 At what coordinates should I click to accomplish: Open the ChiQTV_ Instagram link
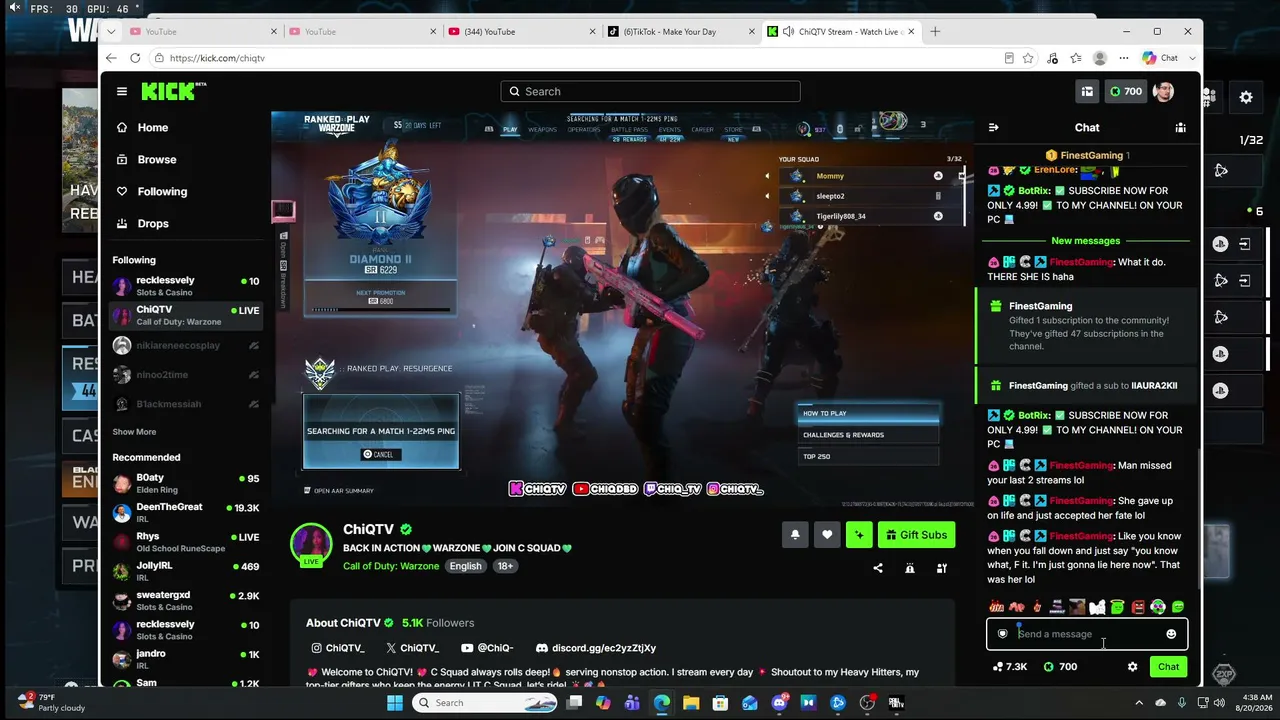[x=338, y=648]
